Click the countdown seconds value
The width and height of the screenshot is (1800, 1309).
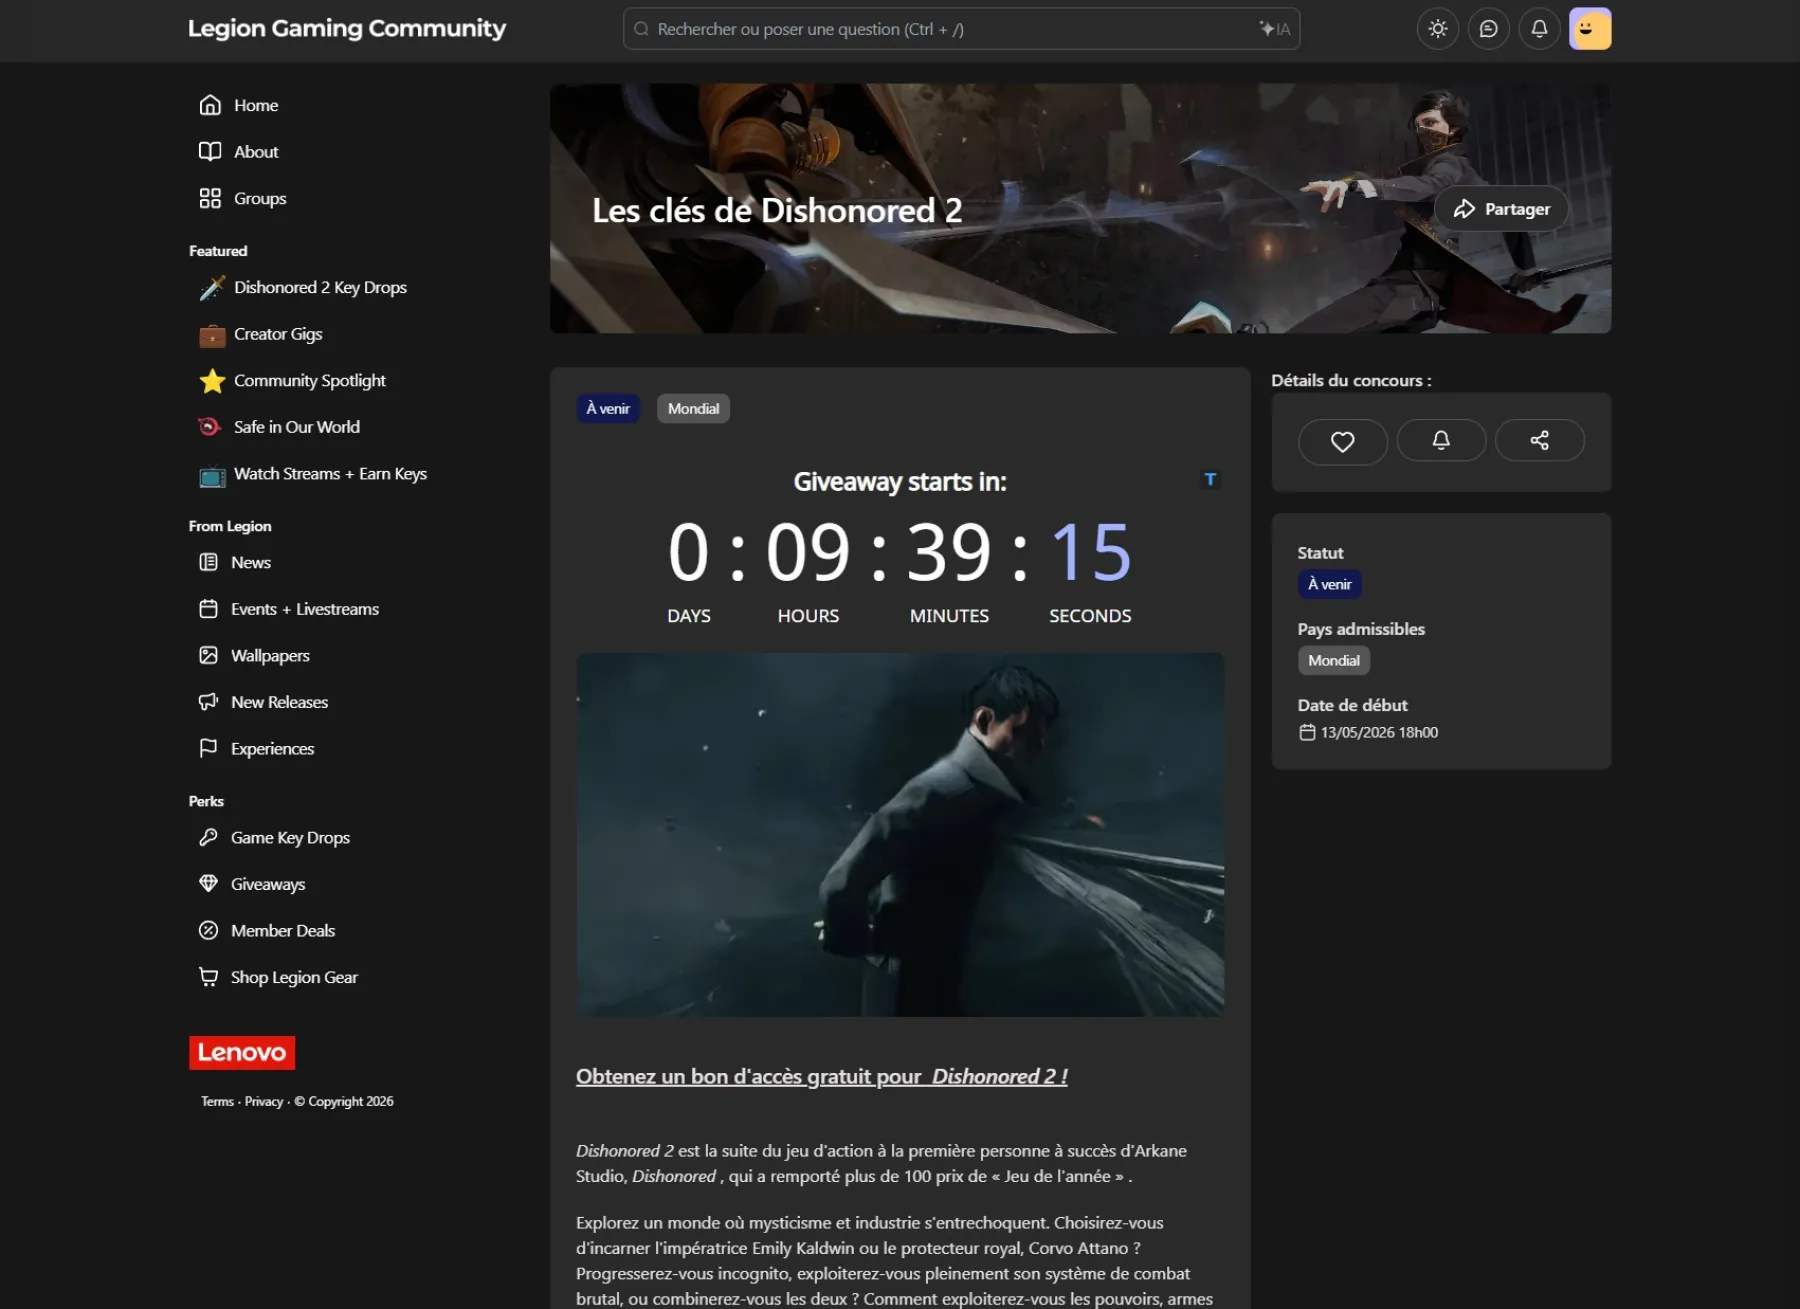pos(1091,551)
